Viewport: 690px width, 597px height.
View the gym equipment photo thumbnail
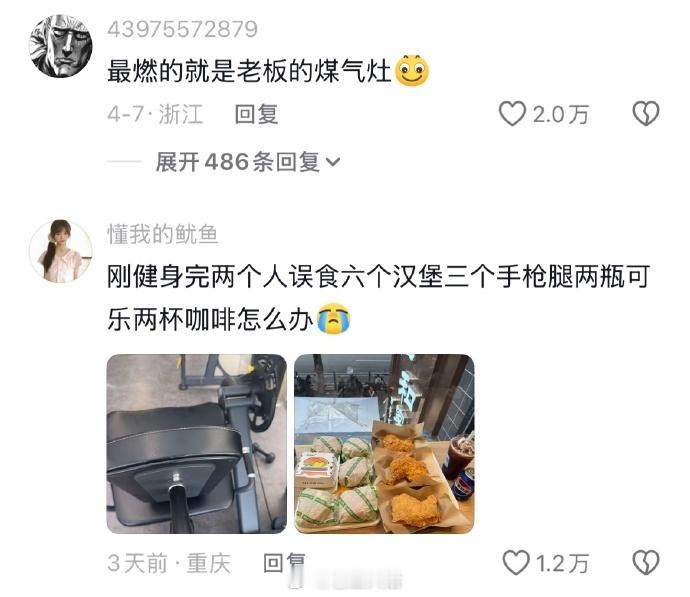click(x=197, y=443)
